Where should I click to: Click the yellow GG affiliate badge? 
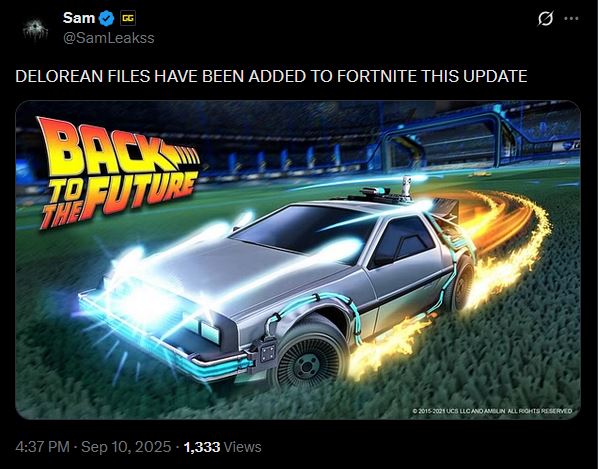[x=128, y=18]
